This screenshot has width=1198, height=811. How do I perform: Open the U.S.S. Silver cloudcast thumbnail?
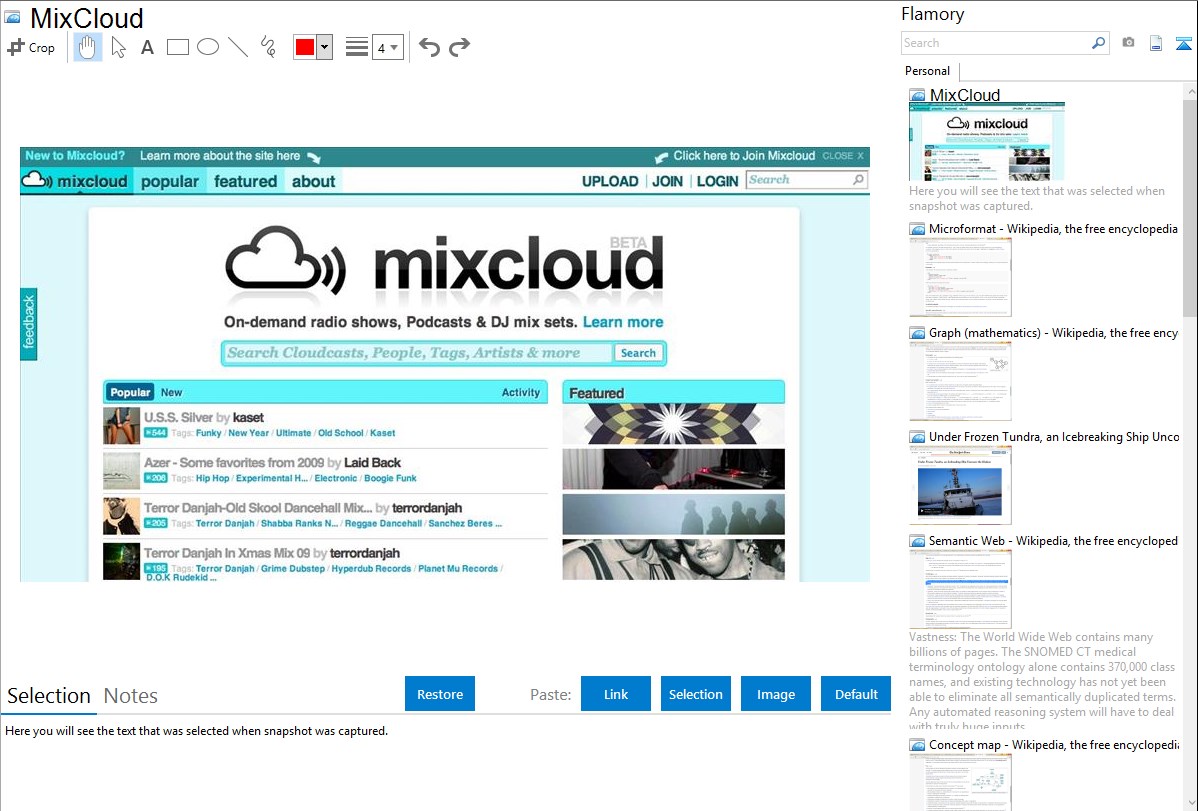tap(121, 426)
